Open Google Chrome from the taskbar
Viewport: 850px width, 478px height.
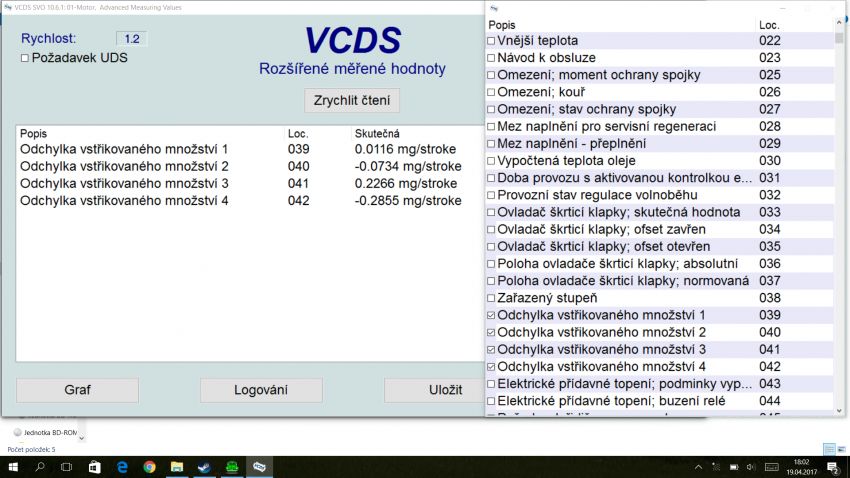[149, 466]
